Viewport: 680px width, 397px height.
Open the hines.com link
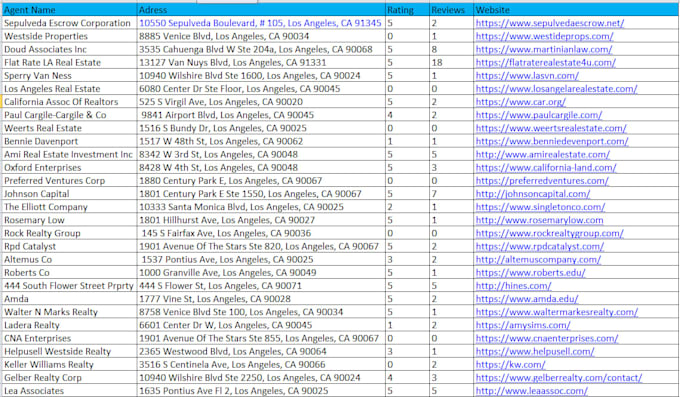coord(513,286)
